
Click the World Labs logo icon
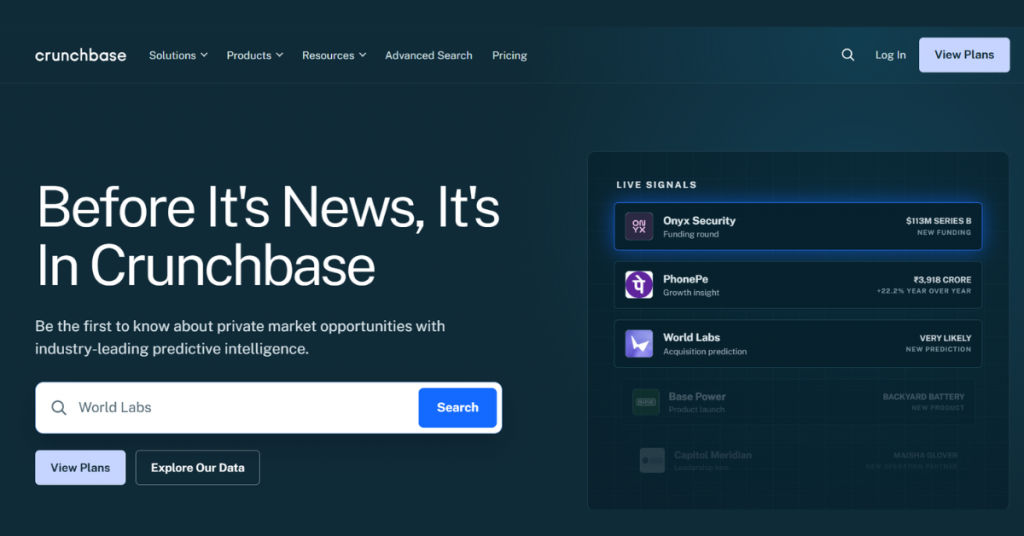click(x=639, y=343)
